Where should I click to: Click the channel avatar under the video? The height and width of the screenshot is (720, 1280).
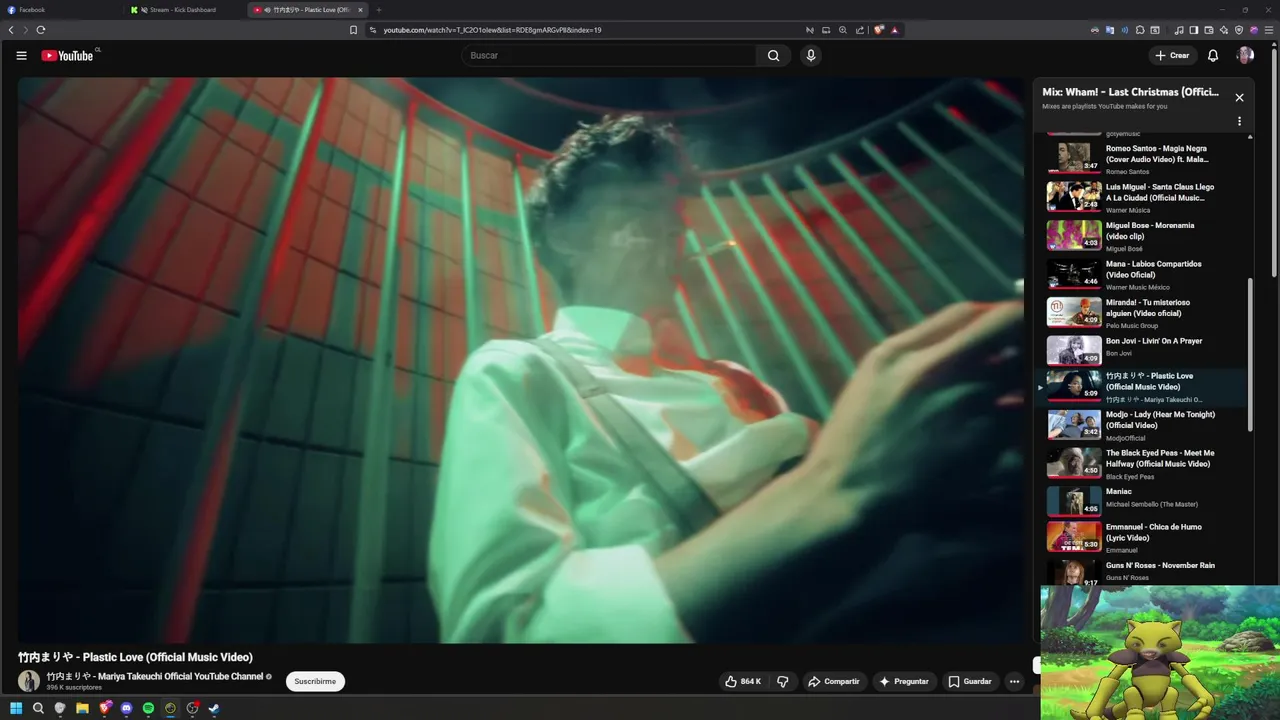pos(29,681)
